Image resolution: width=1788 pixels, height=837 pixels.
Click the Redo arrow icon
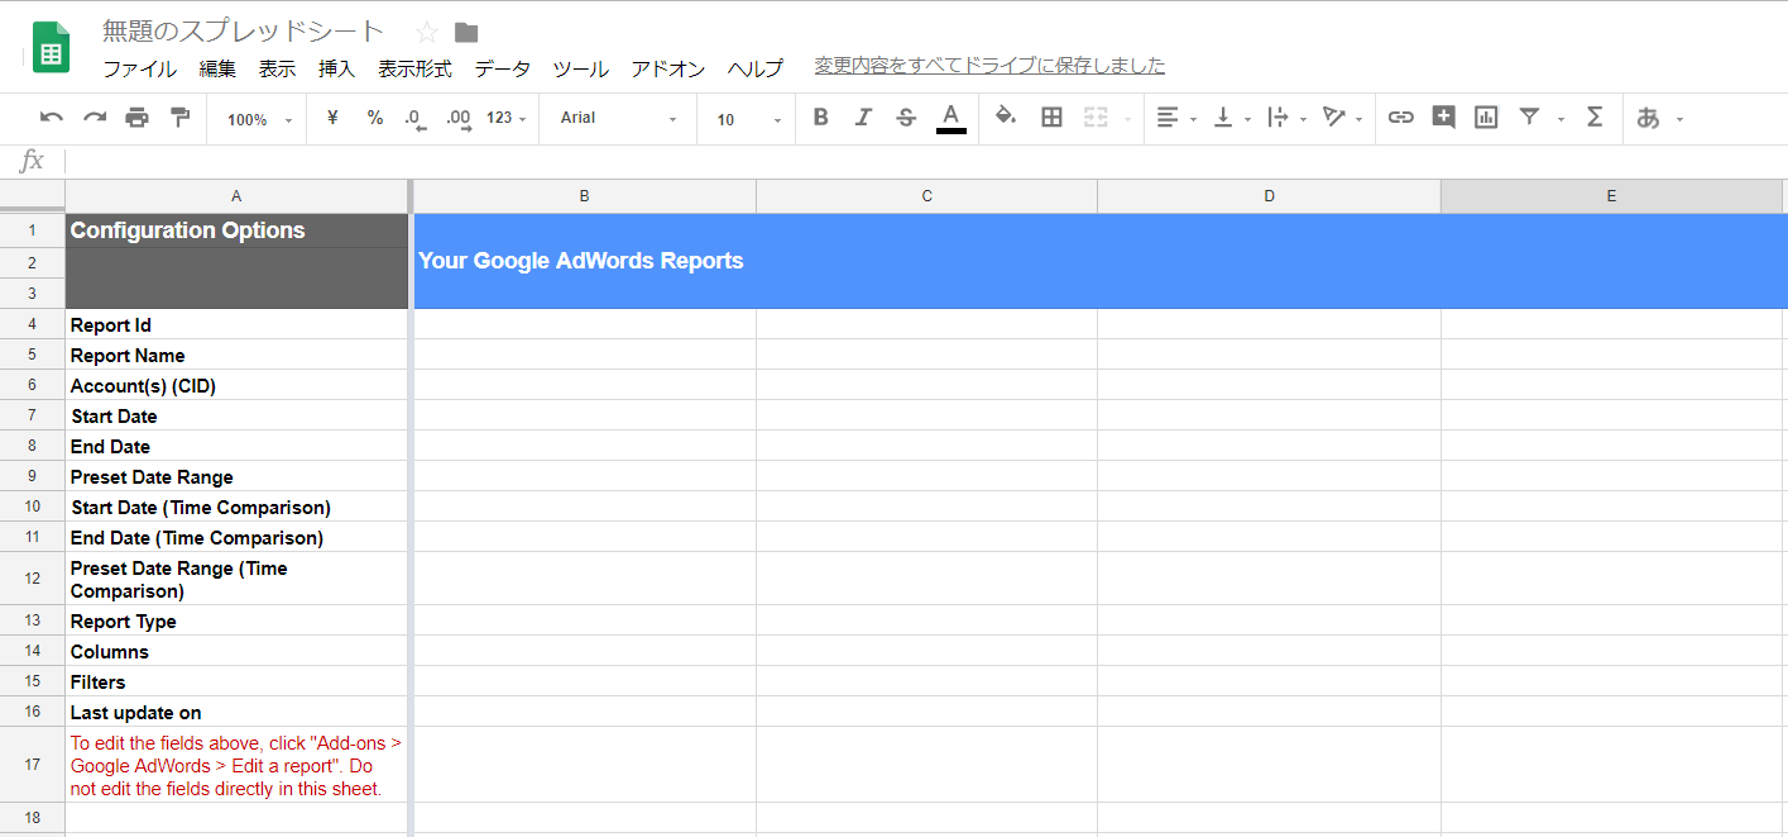[x=94, y=118]
